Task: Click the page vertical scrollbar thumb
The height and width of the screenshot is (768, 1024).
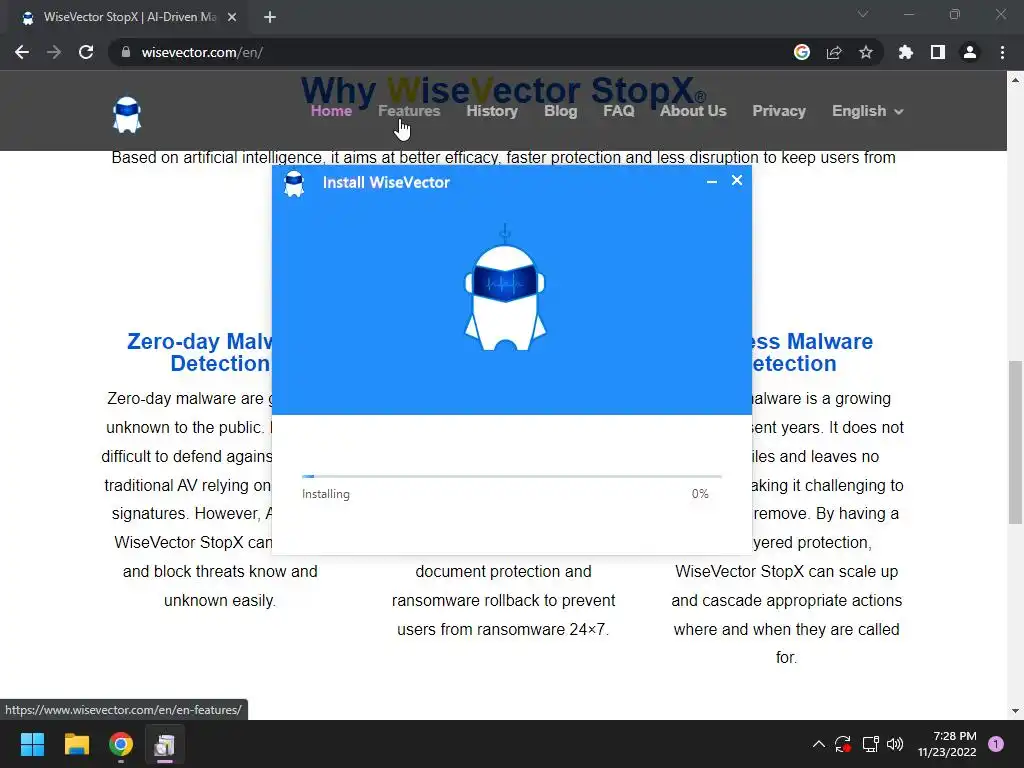Action: [x=1015, y=442]
